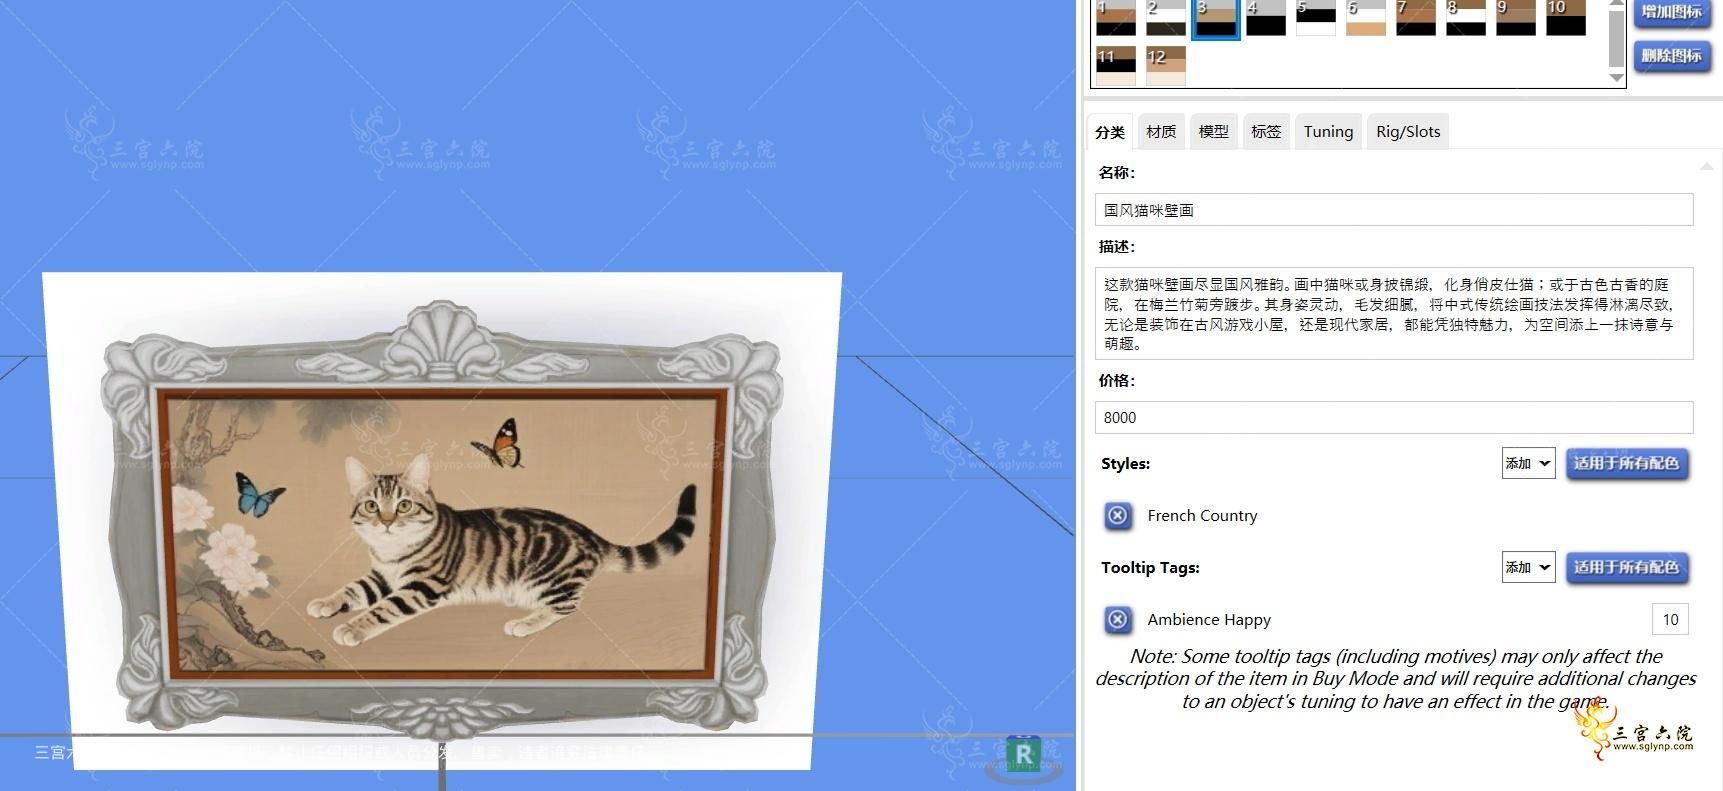Choose swatch thumbnail number 12
This screenshot has height=791, width=1723.
tap(1166, 65)
